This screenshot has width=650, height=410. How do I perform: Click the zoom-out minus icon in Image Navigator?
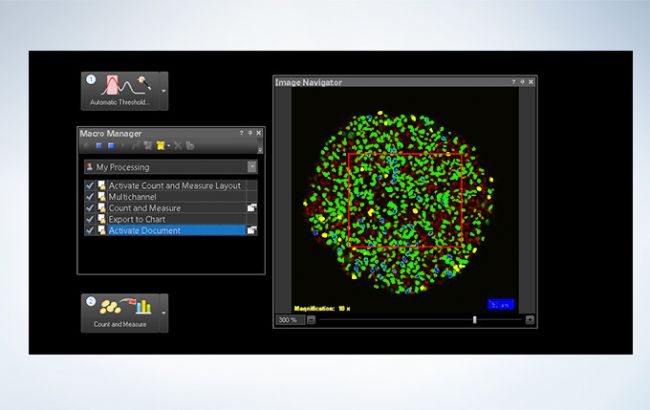click(311, 320)
